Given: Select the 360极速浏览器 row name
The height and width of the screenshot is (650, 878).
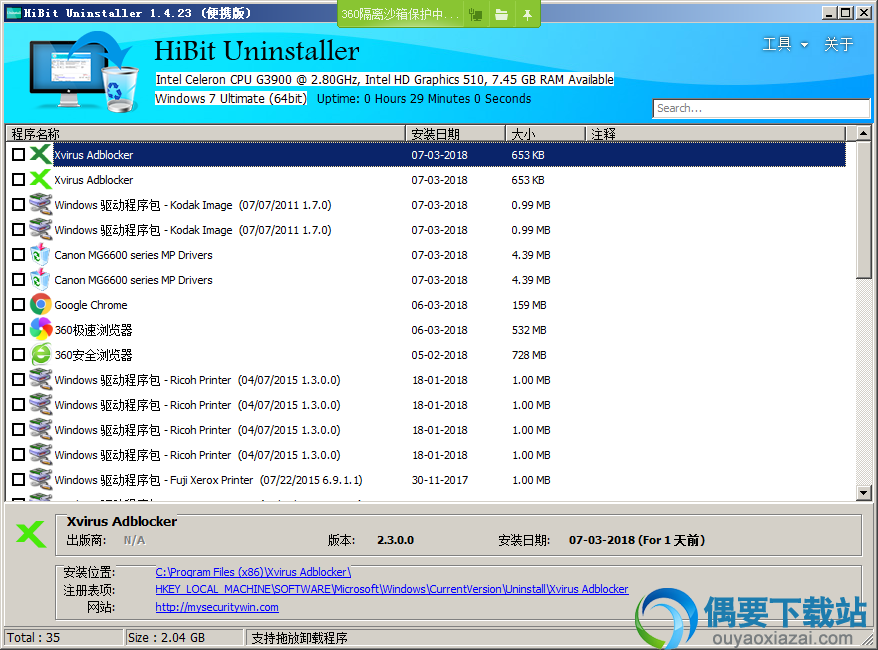Looking at the screenshot, I should [x=94, y=330].
